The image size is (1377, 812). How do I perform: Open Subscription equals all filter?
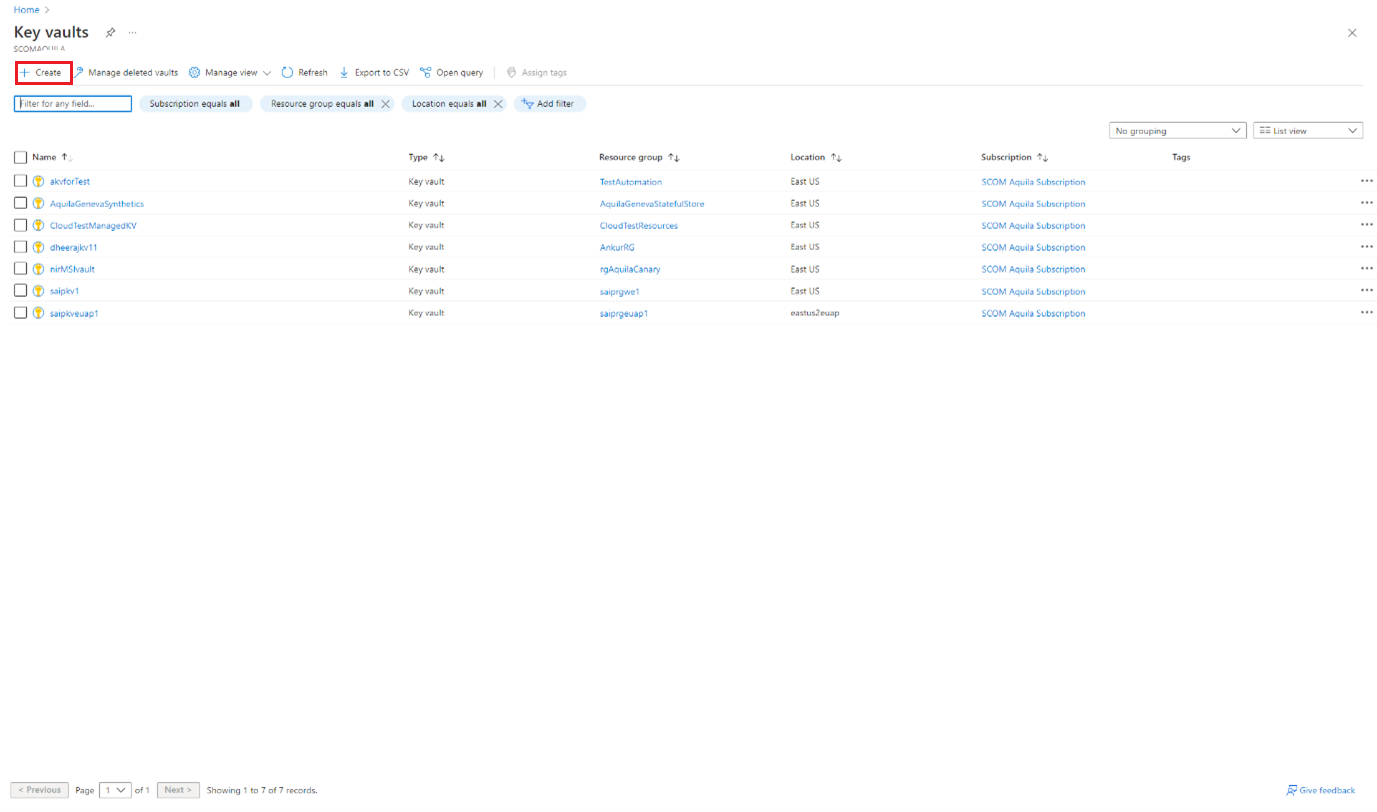(x=195, y=104)
